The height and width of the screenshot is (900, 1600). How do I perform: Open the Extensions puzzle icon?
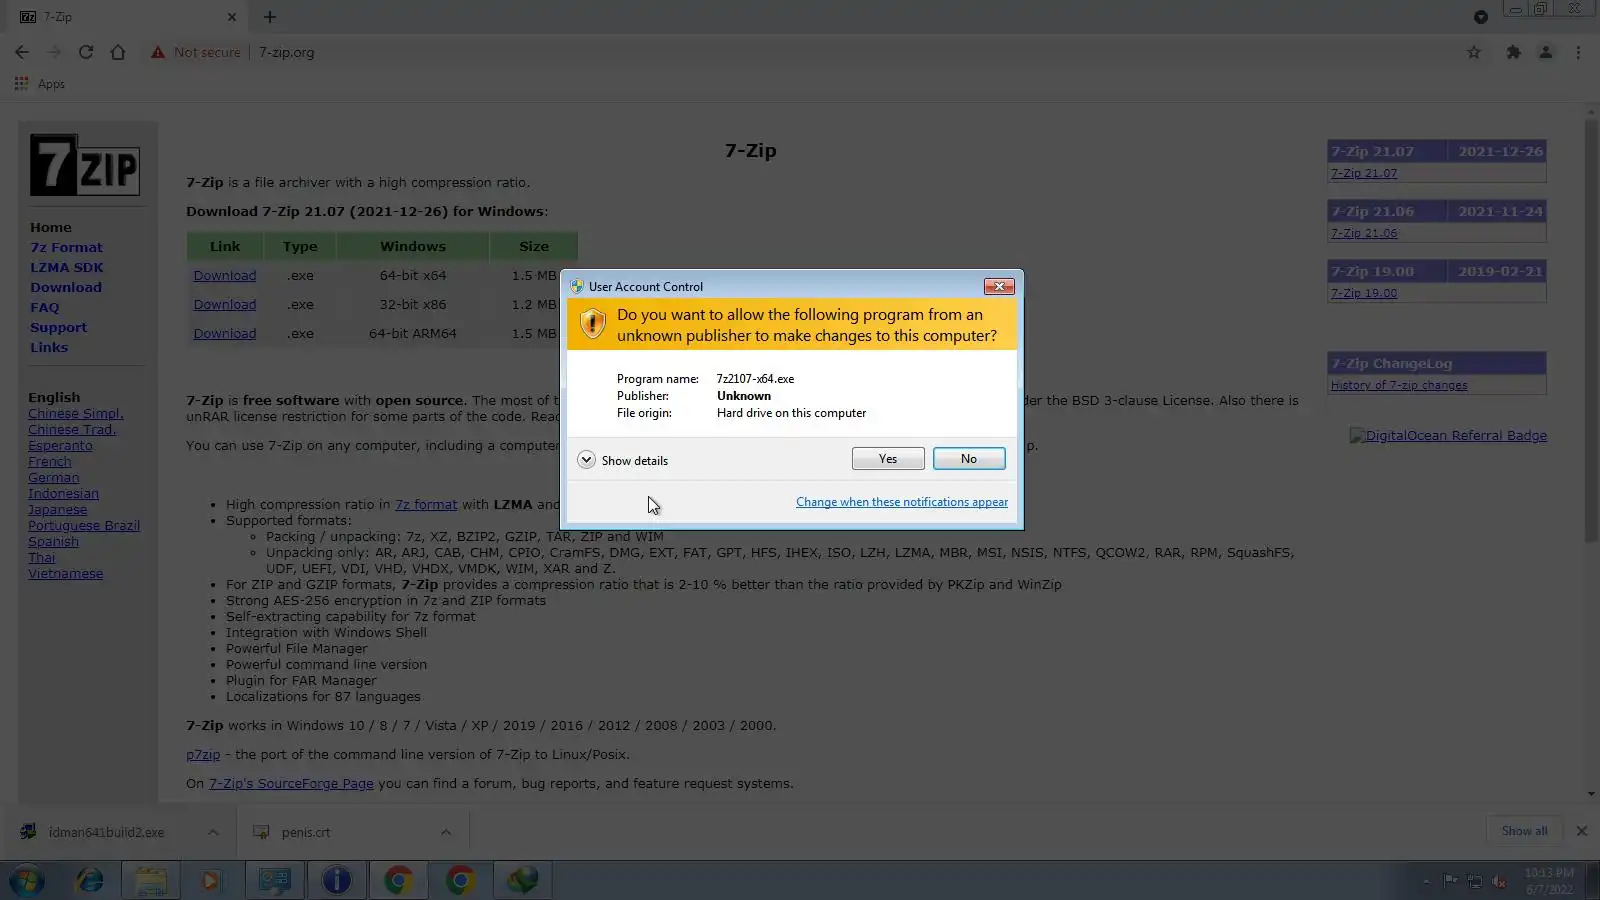coord(1514,52)
